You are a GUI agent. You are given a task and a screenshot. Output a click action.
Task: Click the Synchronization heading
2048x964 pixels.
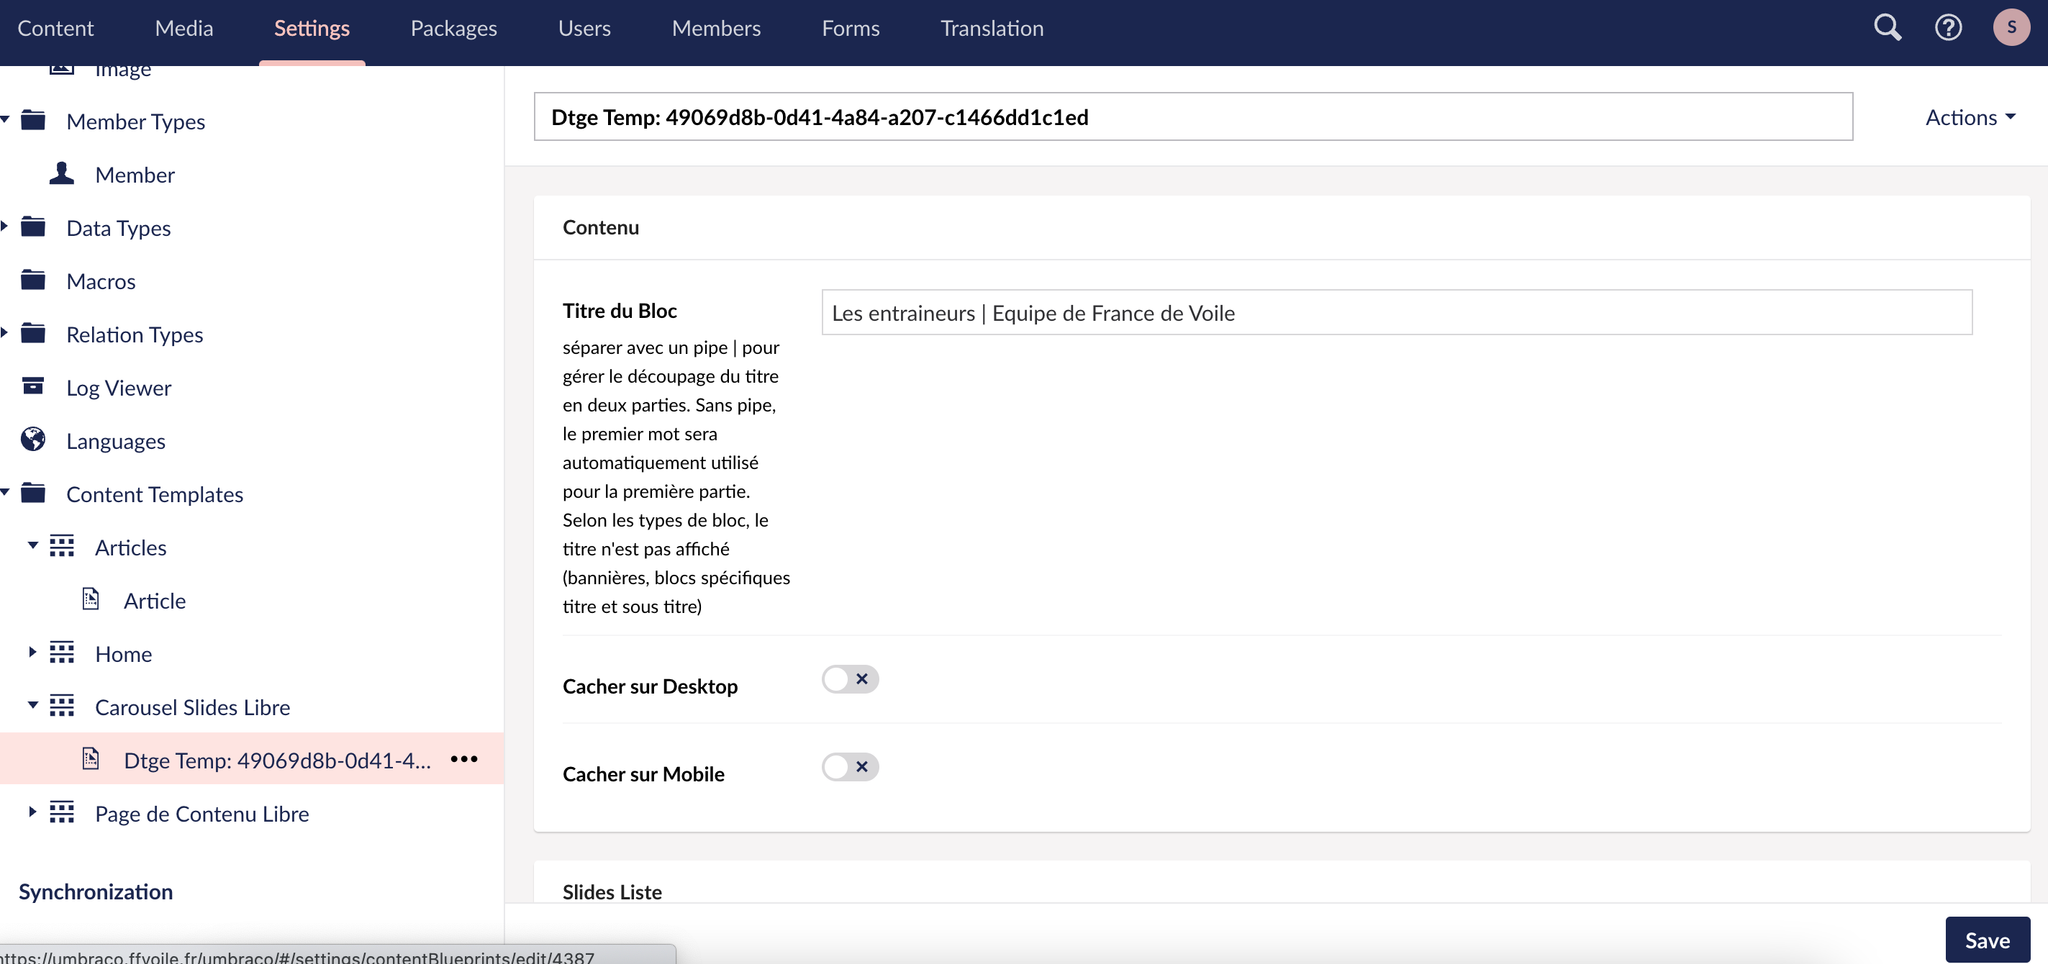(x=96, y=891)
